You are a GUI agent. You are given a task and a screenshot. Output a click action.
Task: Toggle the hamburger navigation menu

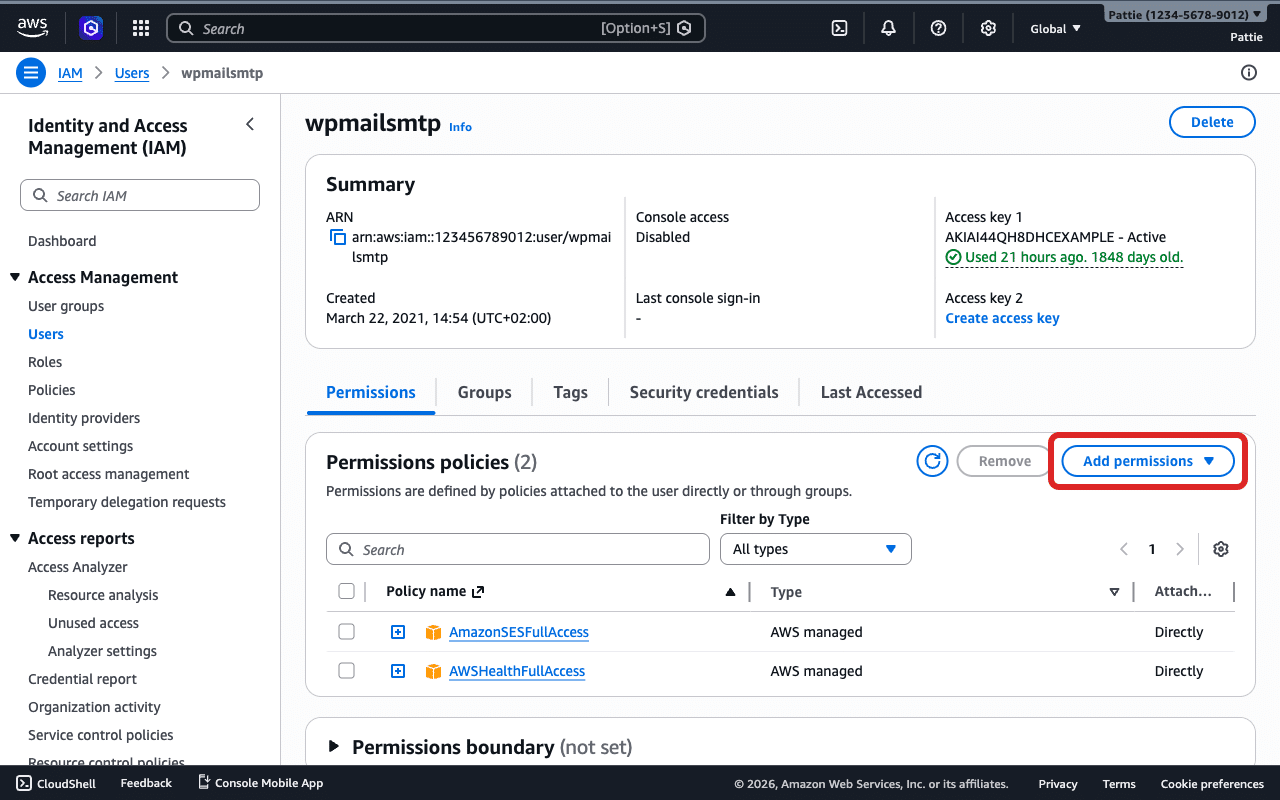tap(31, 73)
